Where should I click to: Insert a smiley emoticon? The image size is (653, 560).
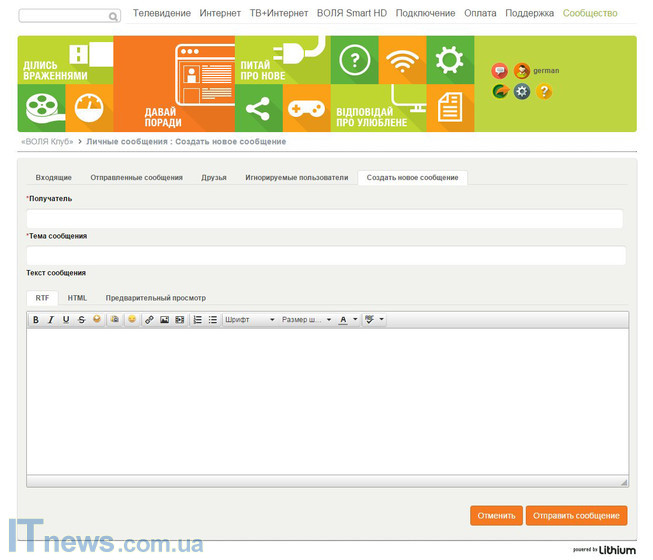click(131, 320)
